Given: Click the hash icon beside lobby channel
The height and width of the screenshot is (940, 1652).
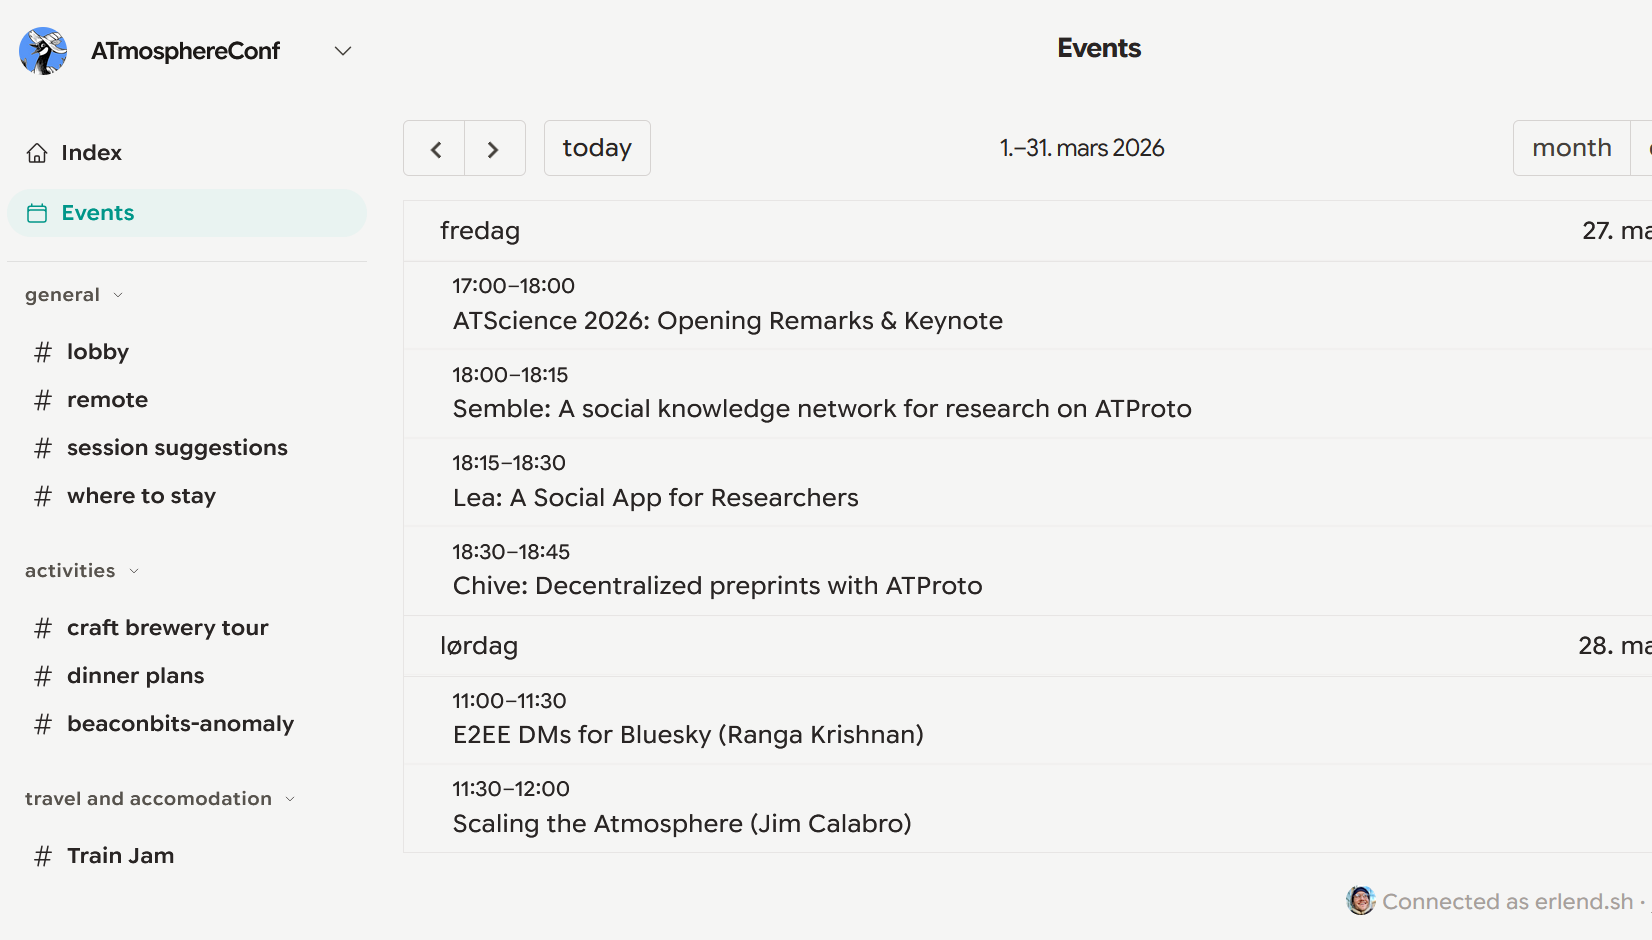Looking at the screenshot, I should pos(42,352).
